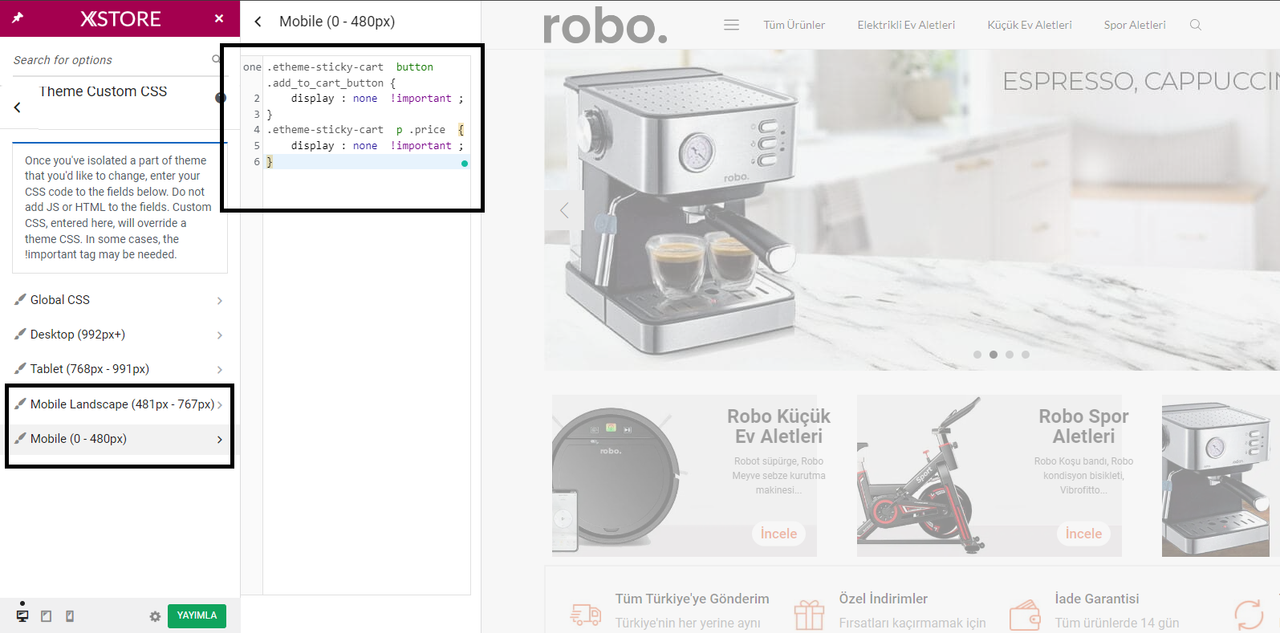This screenshot has width=1280, height=633.
Task: Open Spor Aletleri menu item
Action: point(1135,25)
